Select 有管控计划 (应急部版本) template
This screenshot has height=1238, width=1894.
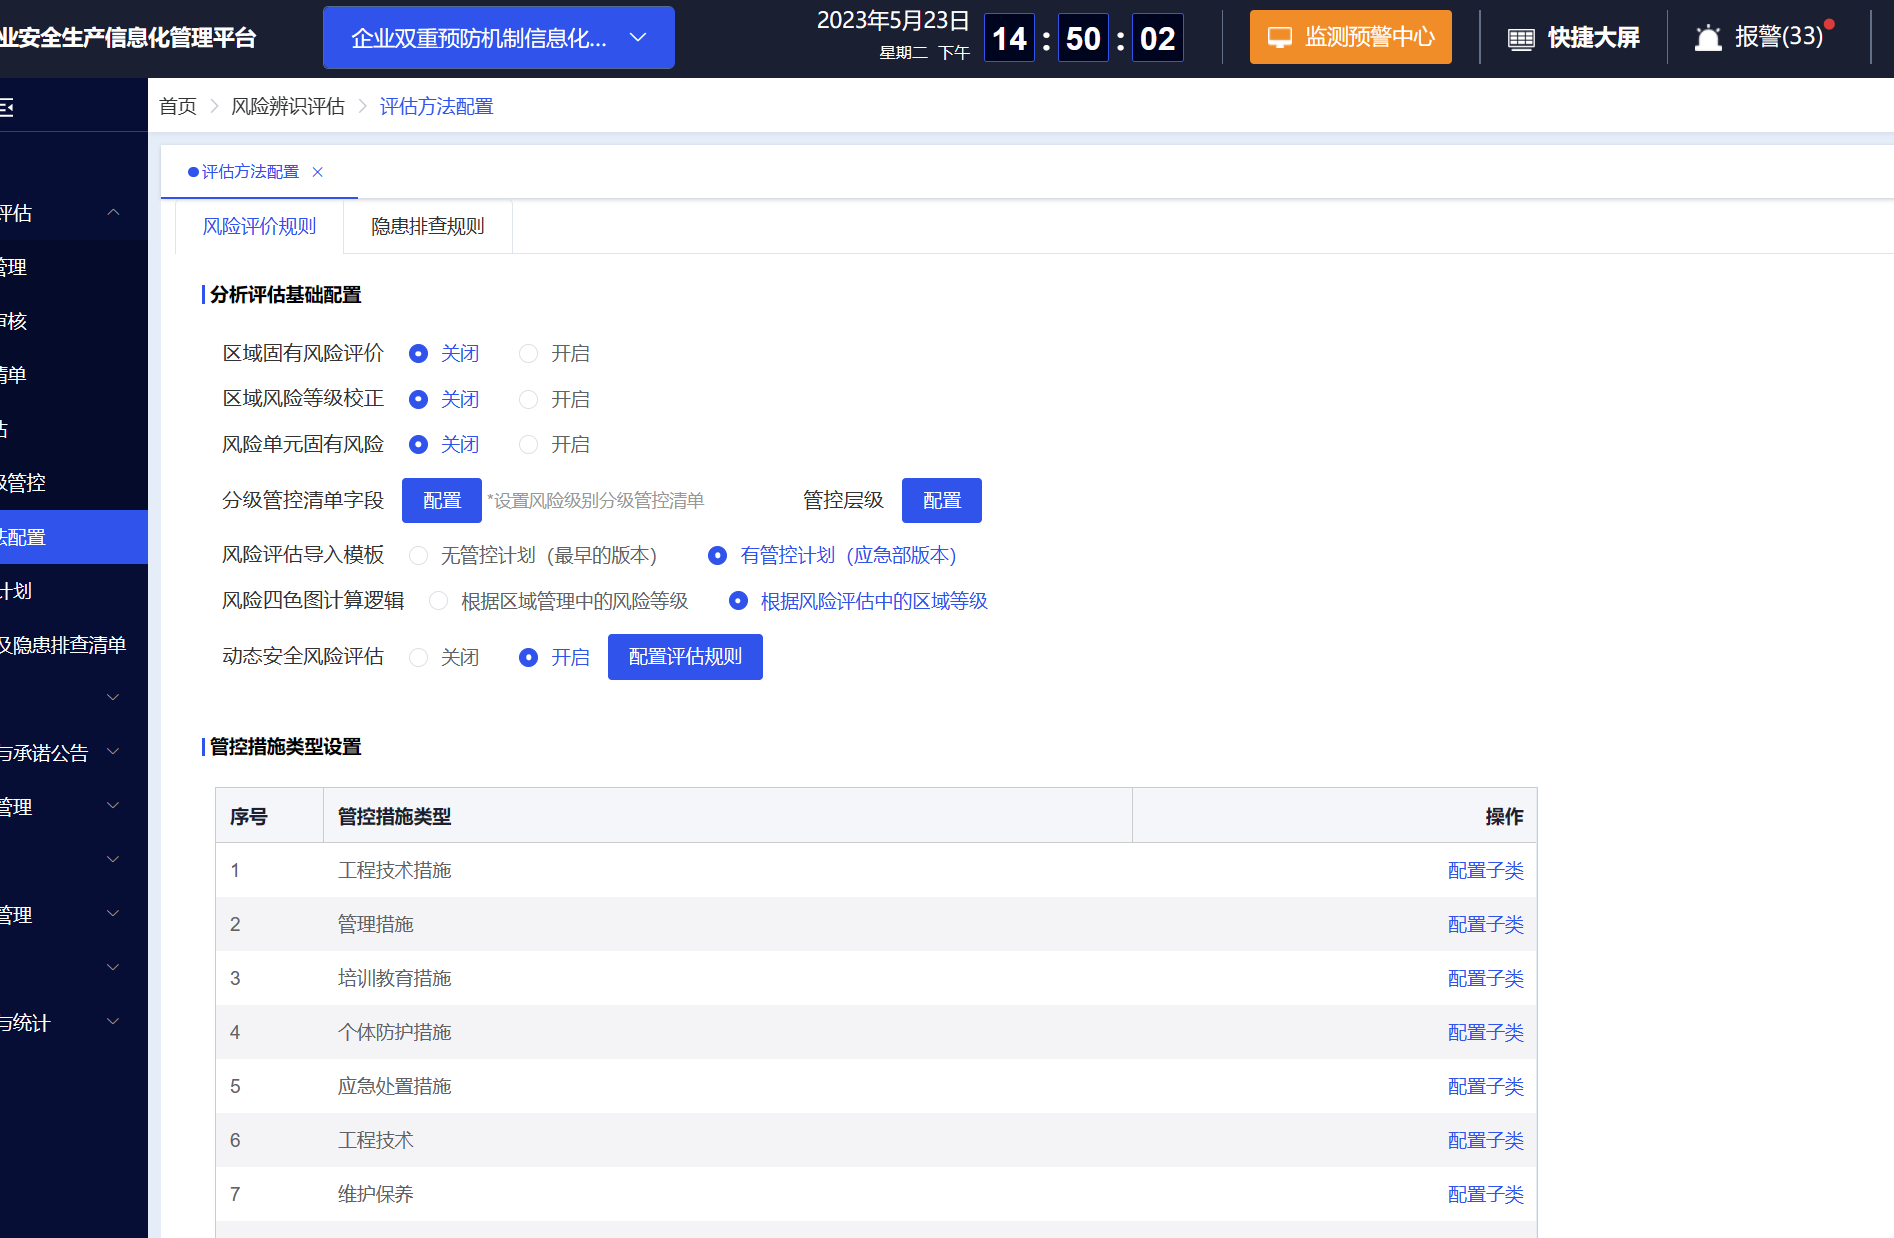click(x=718, y=556)
